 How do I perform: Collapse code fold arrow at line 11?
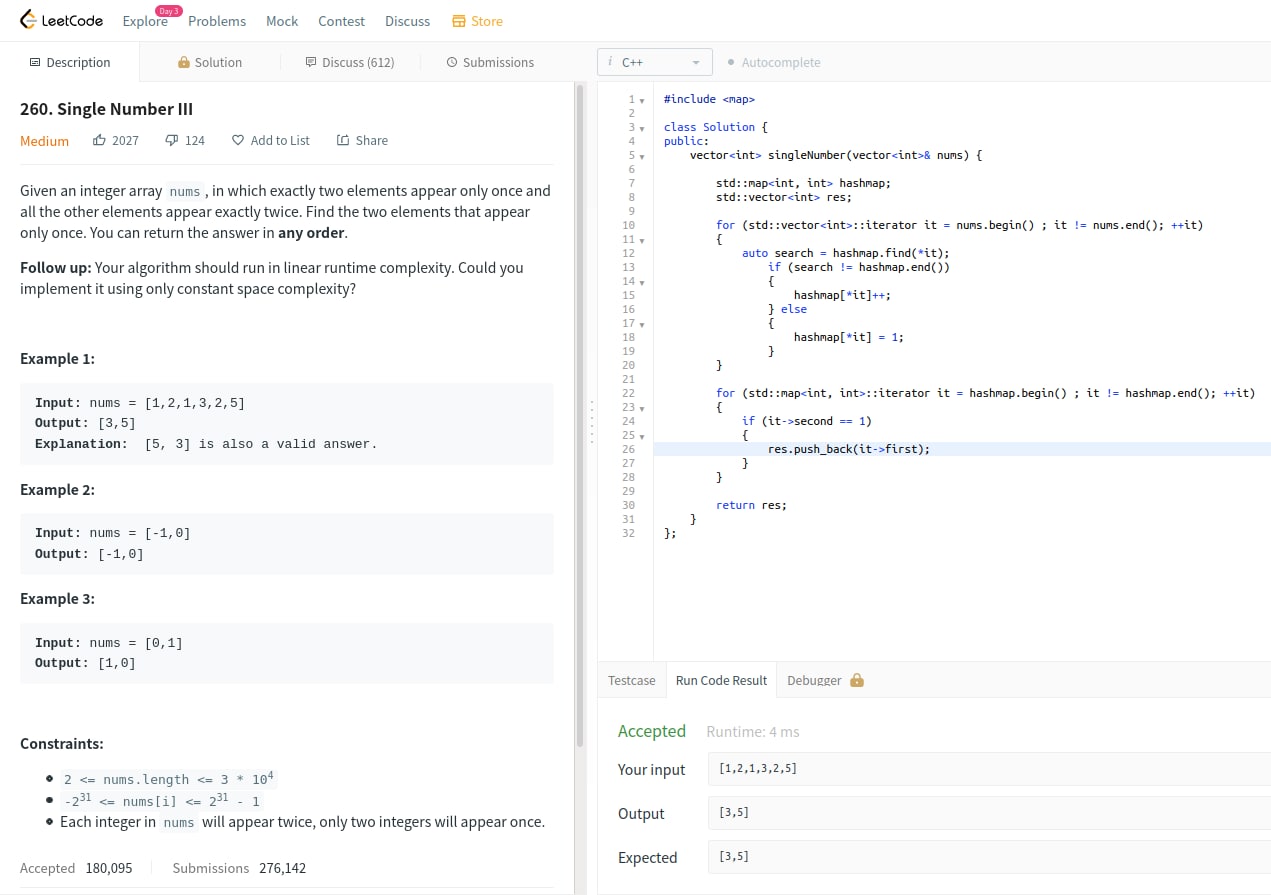[641, 240]
